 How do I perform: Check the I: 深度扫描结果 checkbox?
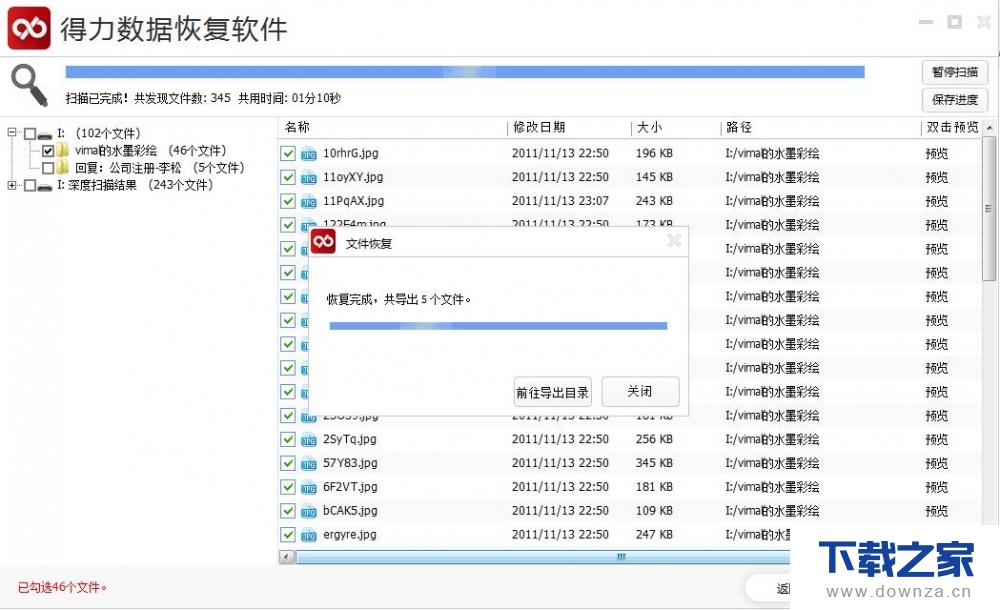click(30, 186)
